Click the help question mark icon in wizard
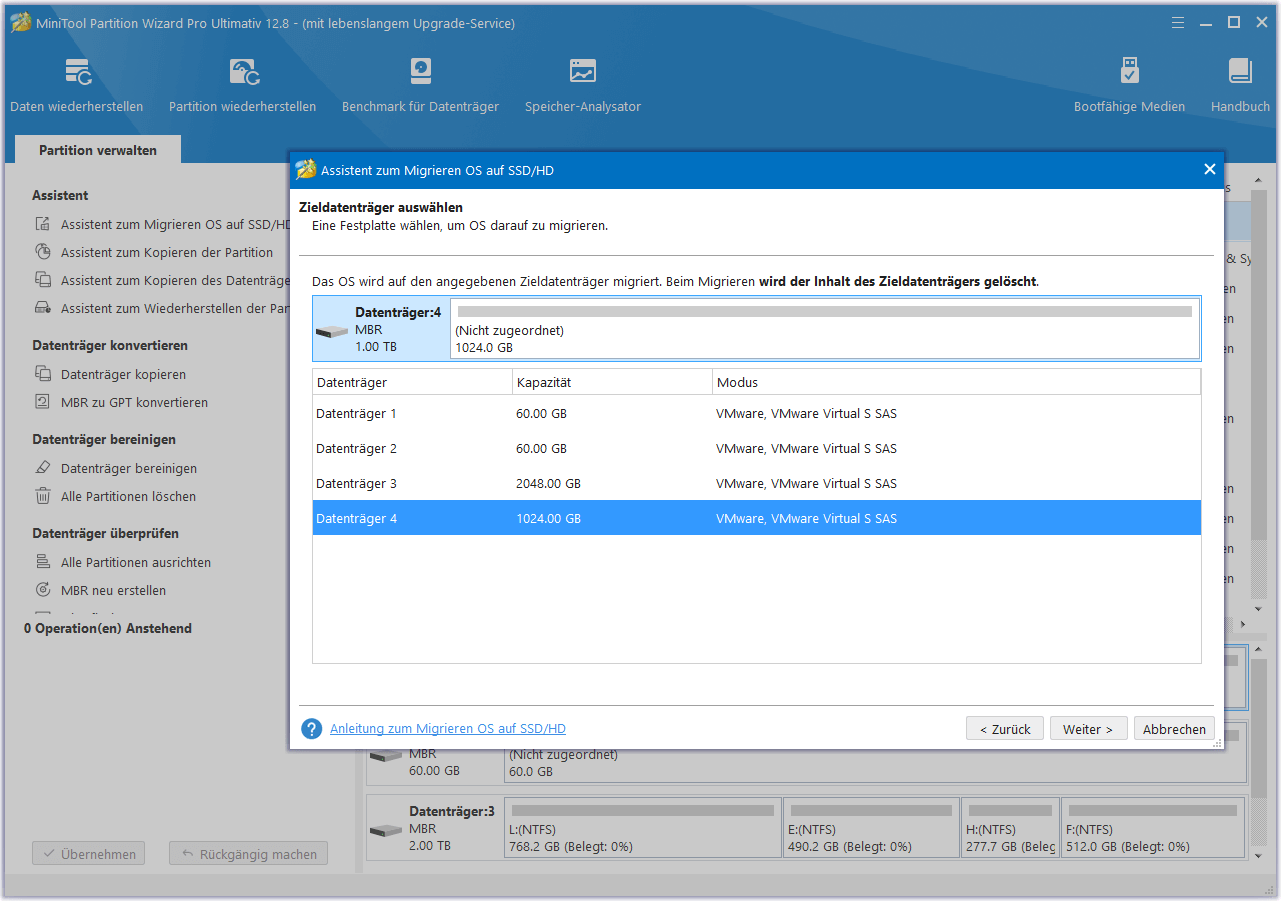This screenshot has height=902, width=1282. (x=311, y=729)
